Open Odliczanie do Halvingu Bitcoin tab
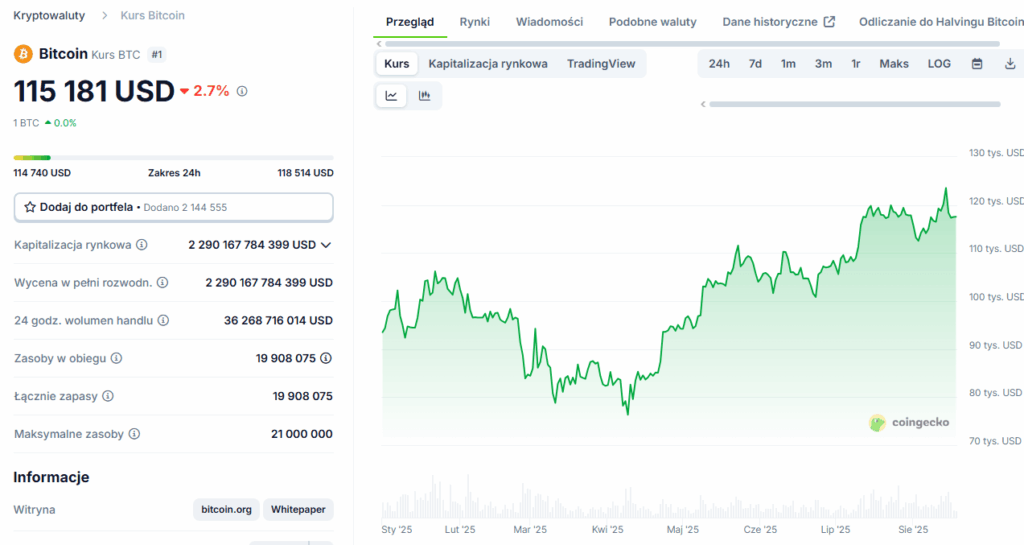Image resolution: width=1024 pixels, height=545 pixels. (941, 22)
